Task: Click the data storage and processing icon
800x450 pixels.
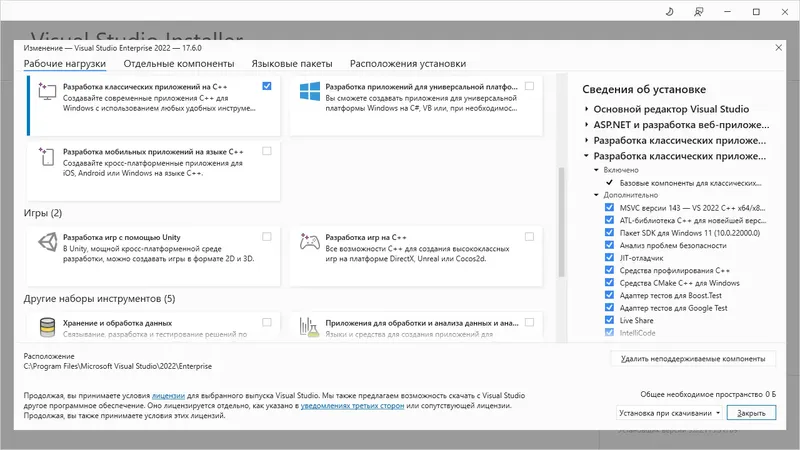Action: pos(47,328)
